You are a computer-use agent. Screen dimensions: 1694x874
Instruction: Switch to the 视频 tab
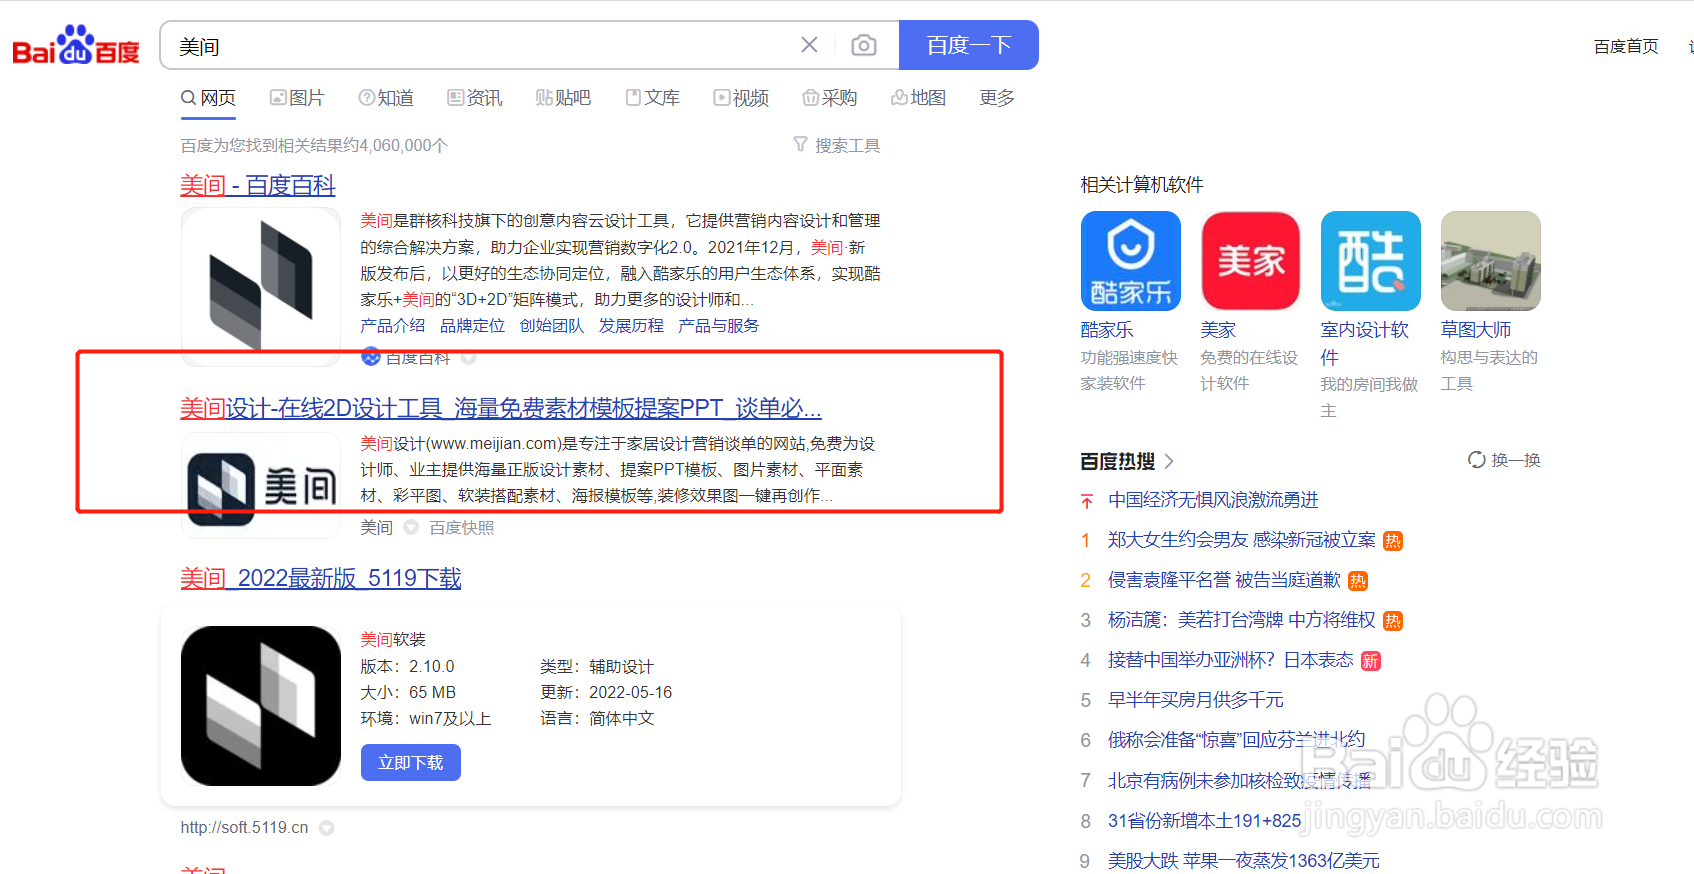[x=741, y=98]
